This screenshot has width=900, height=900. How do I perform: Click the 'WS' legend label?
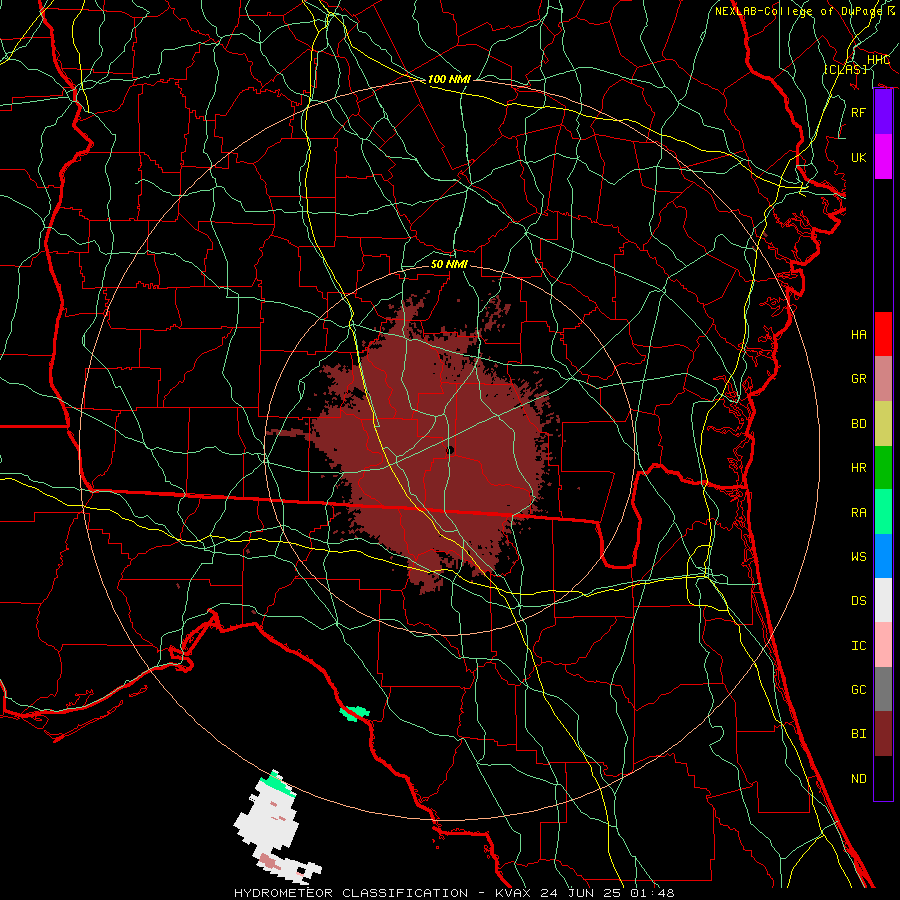coord(859,557)
